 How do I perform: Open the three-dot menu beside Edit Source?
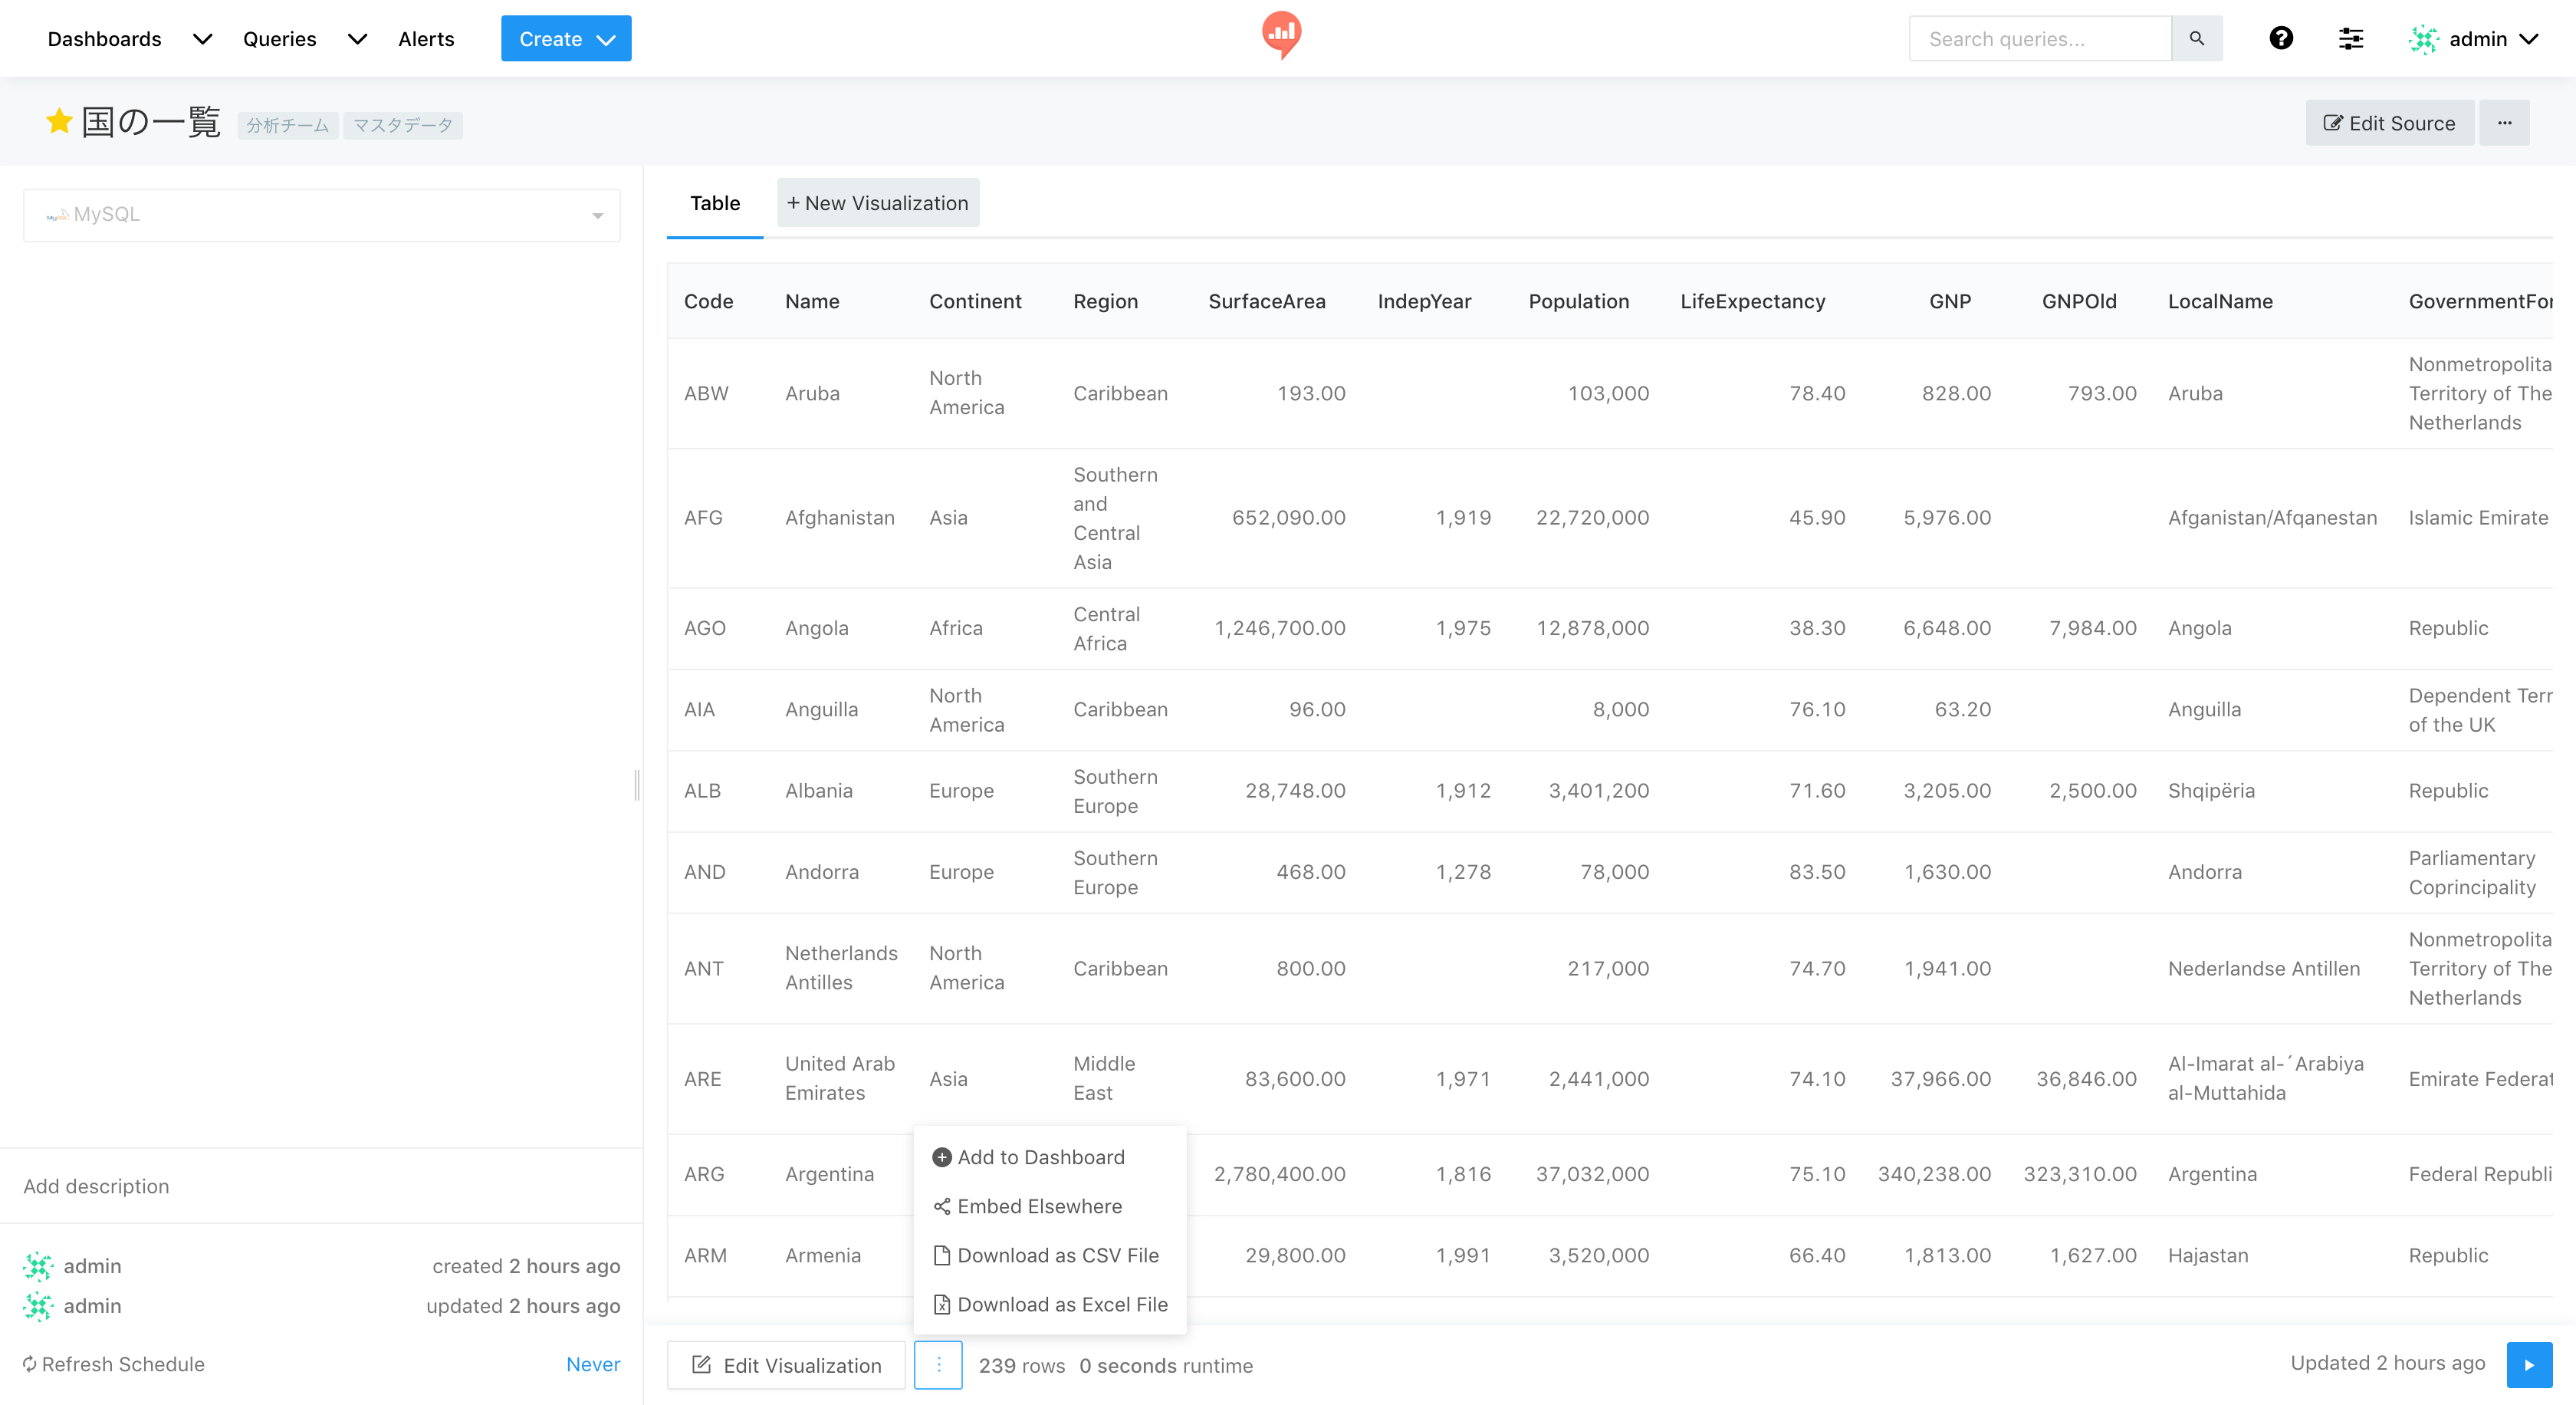coord(2504,123)
